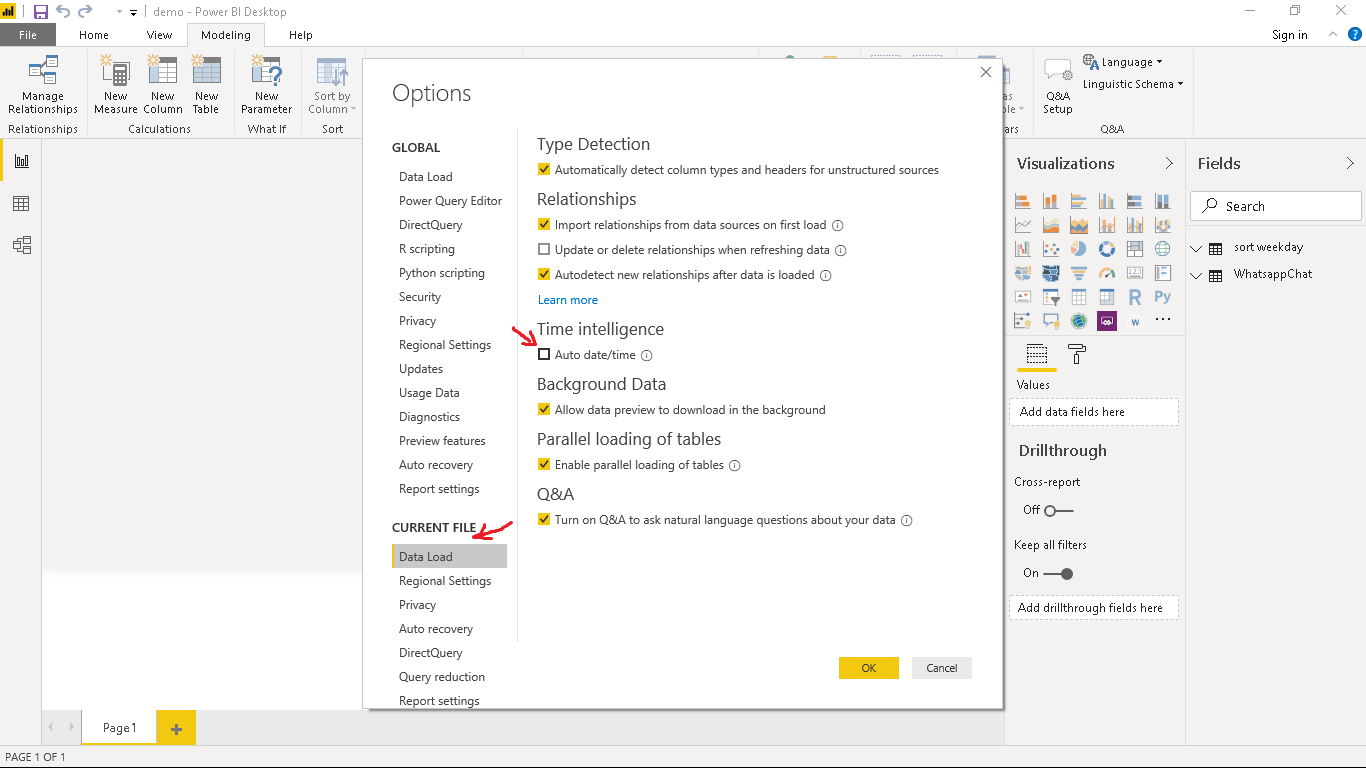This screenshot has width=1366, height=768.
Task: Insert an R script visual
Action: (x=1134, y=297)
